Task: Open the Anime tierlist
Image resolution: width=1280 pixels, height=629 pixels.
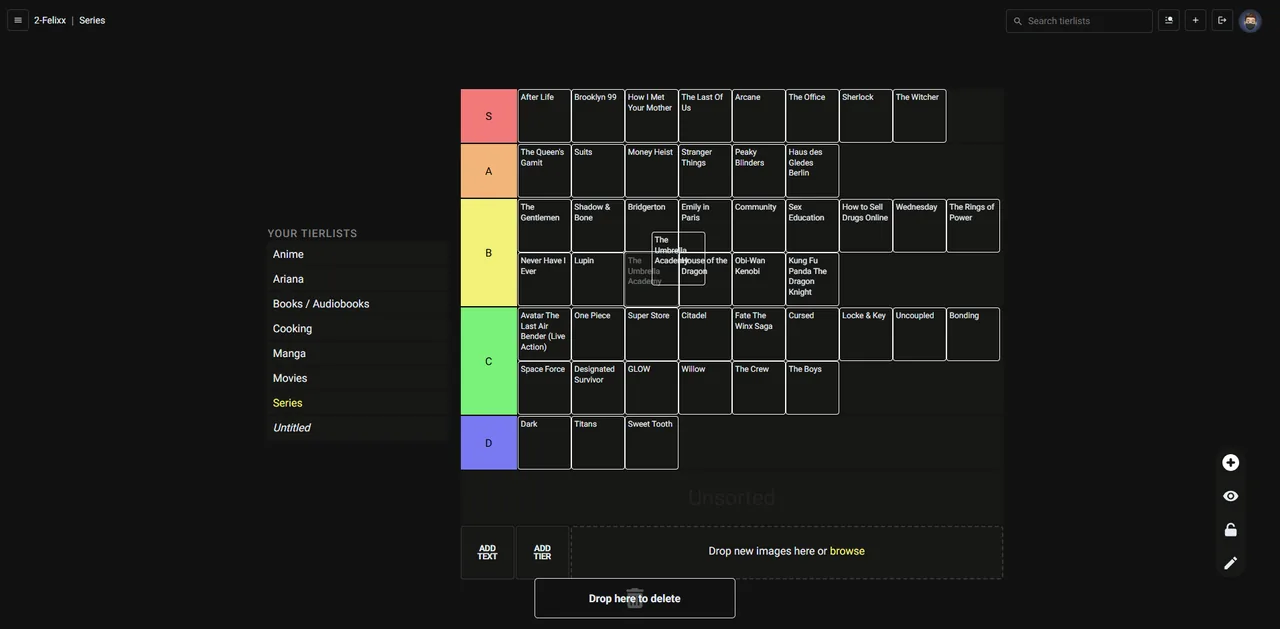Action: tap(358, 254)
